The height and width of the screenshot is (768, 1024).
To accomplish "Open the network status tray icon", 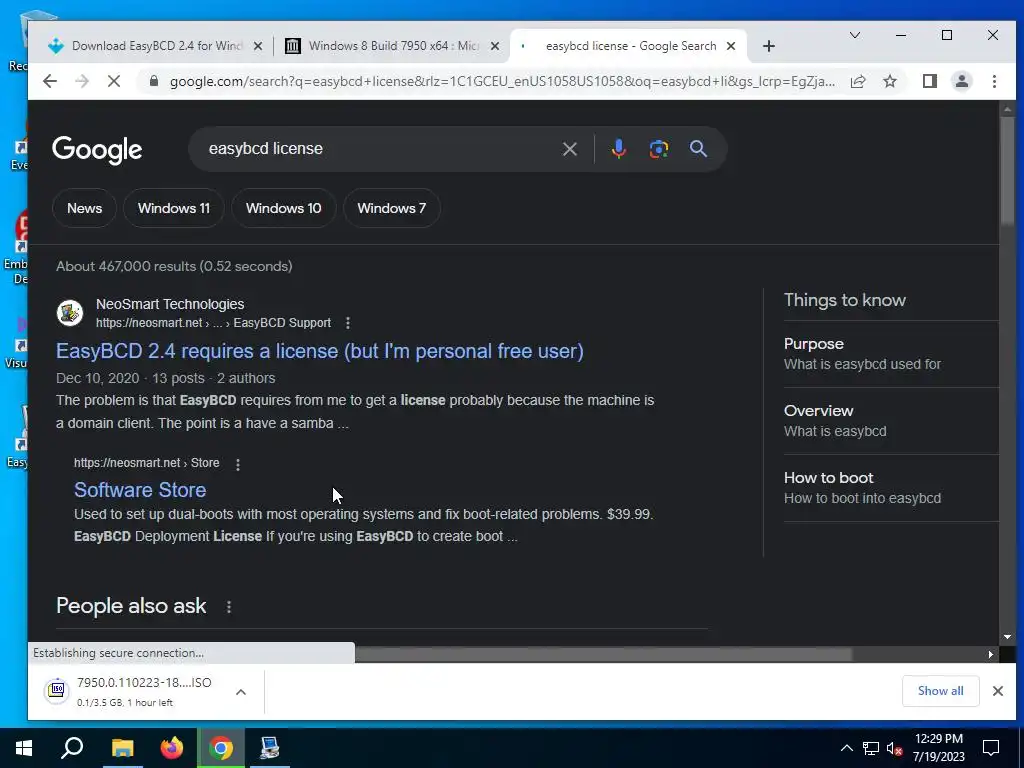I will (871, 748).
